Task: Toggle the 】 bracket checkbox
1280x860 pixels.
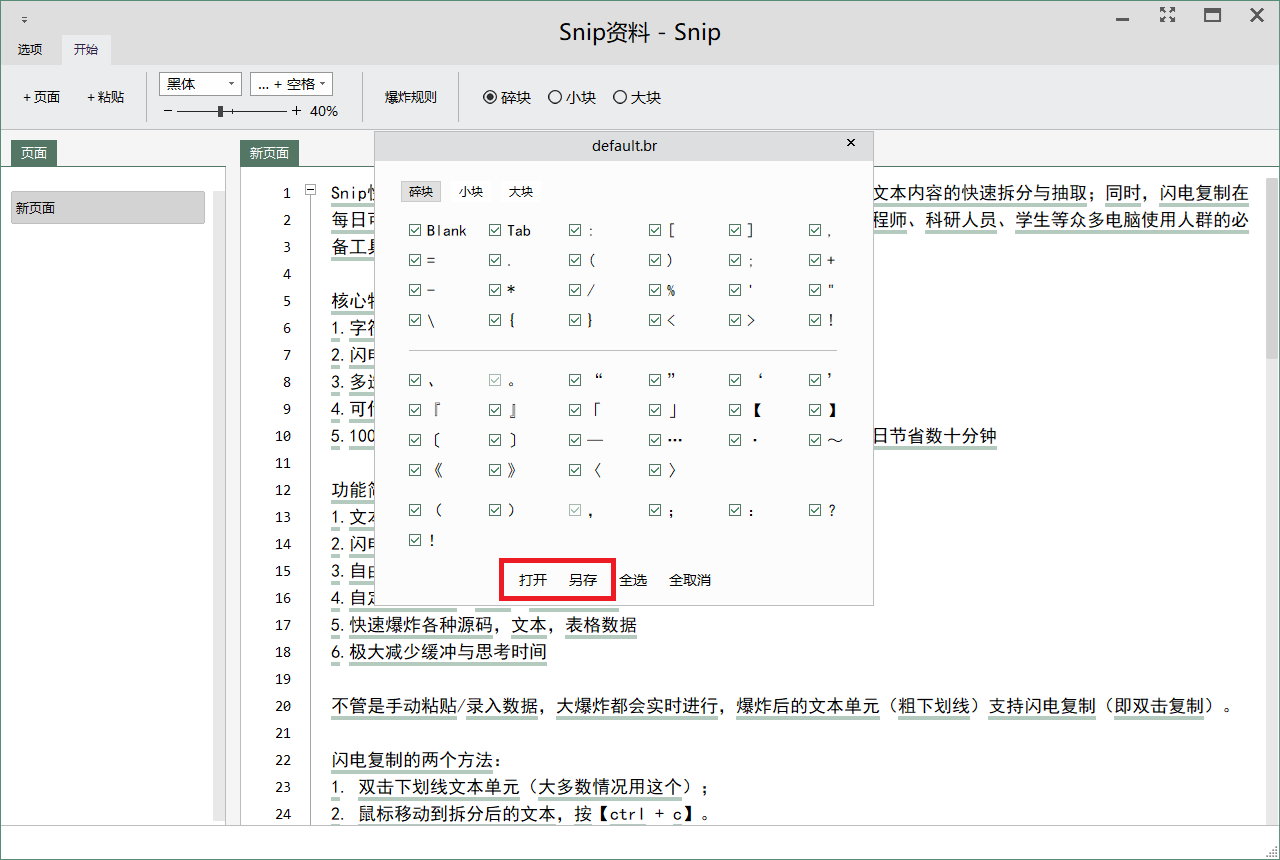Action: pyautogui.click(x=815, y=410)
